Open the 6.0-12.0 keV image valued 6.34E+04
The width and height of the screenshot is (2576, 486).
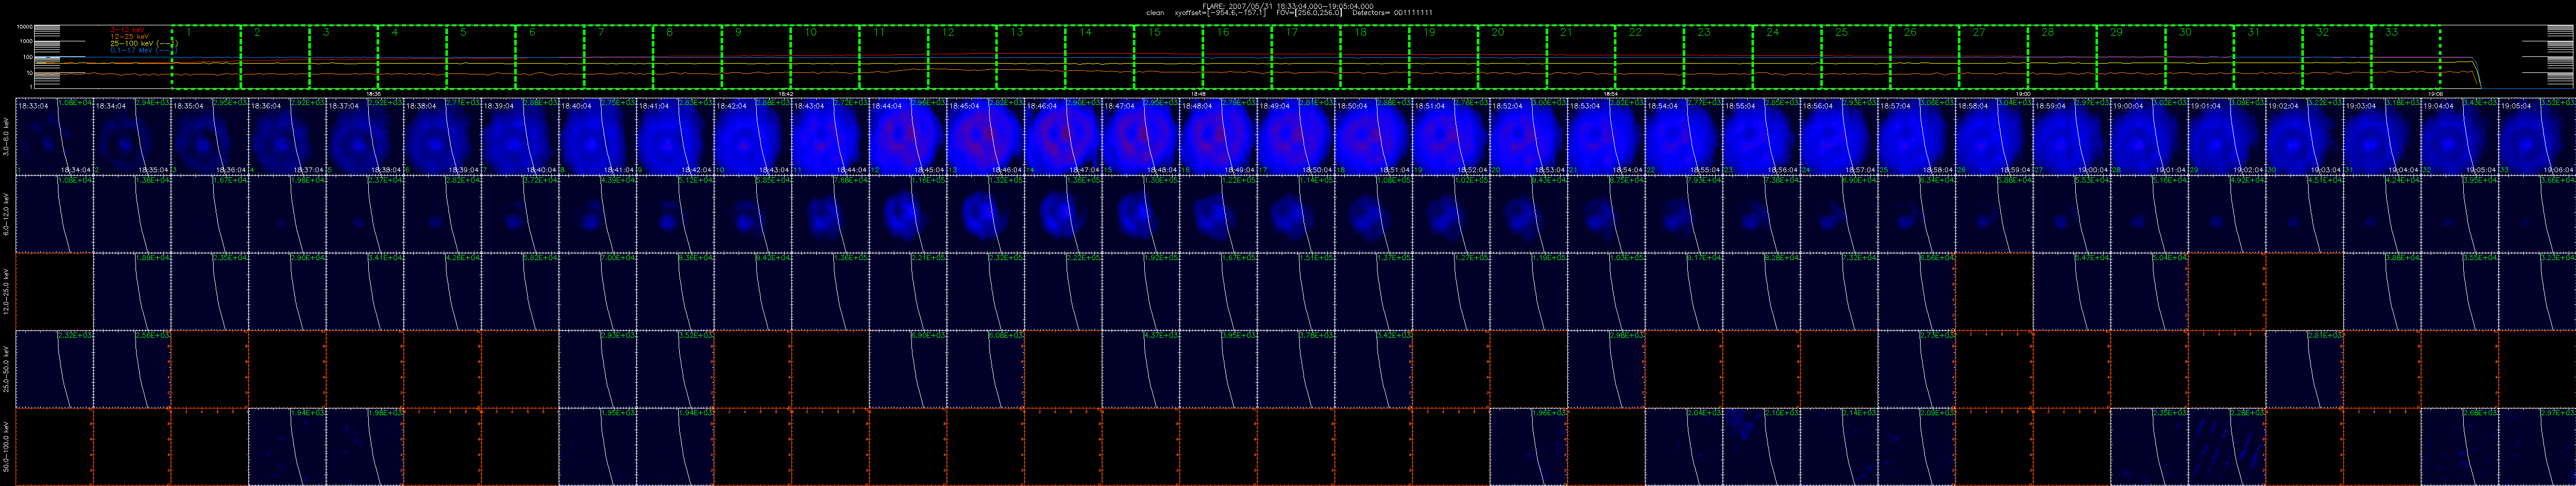coord(1917,213)
